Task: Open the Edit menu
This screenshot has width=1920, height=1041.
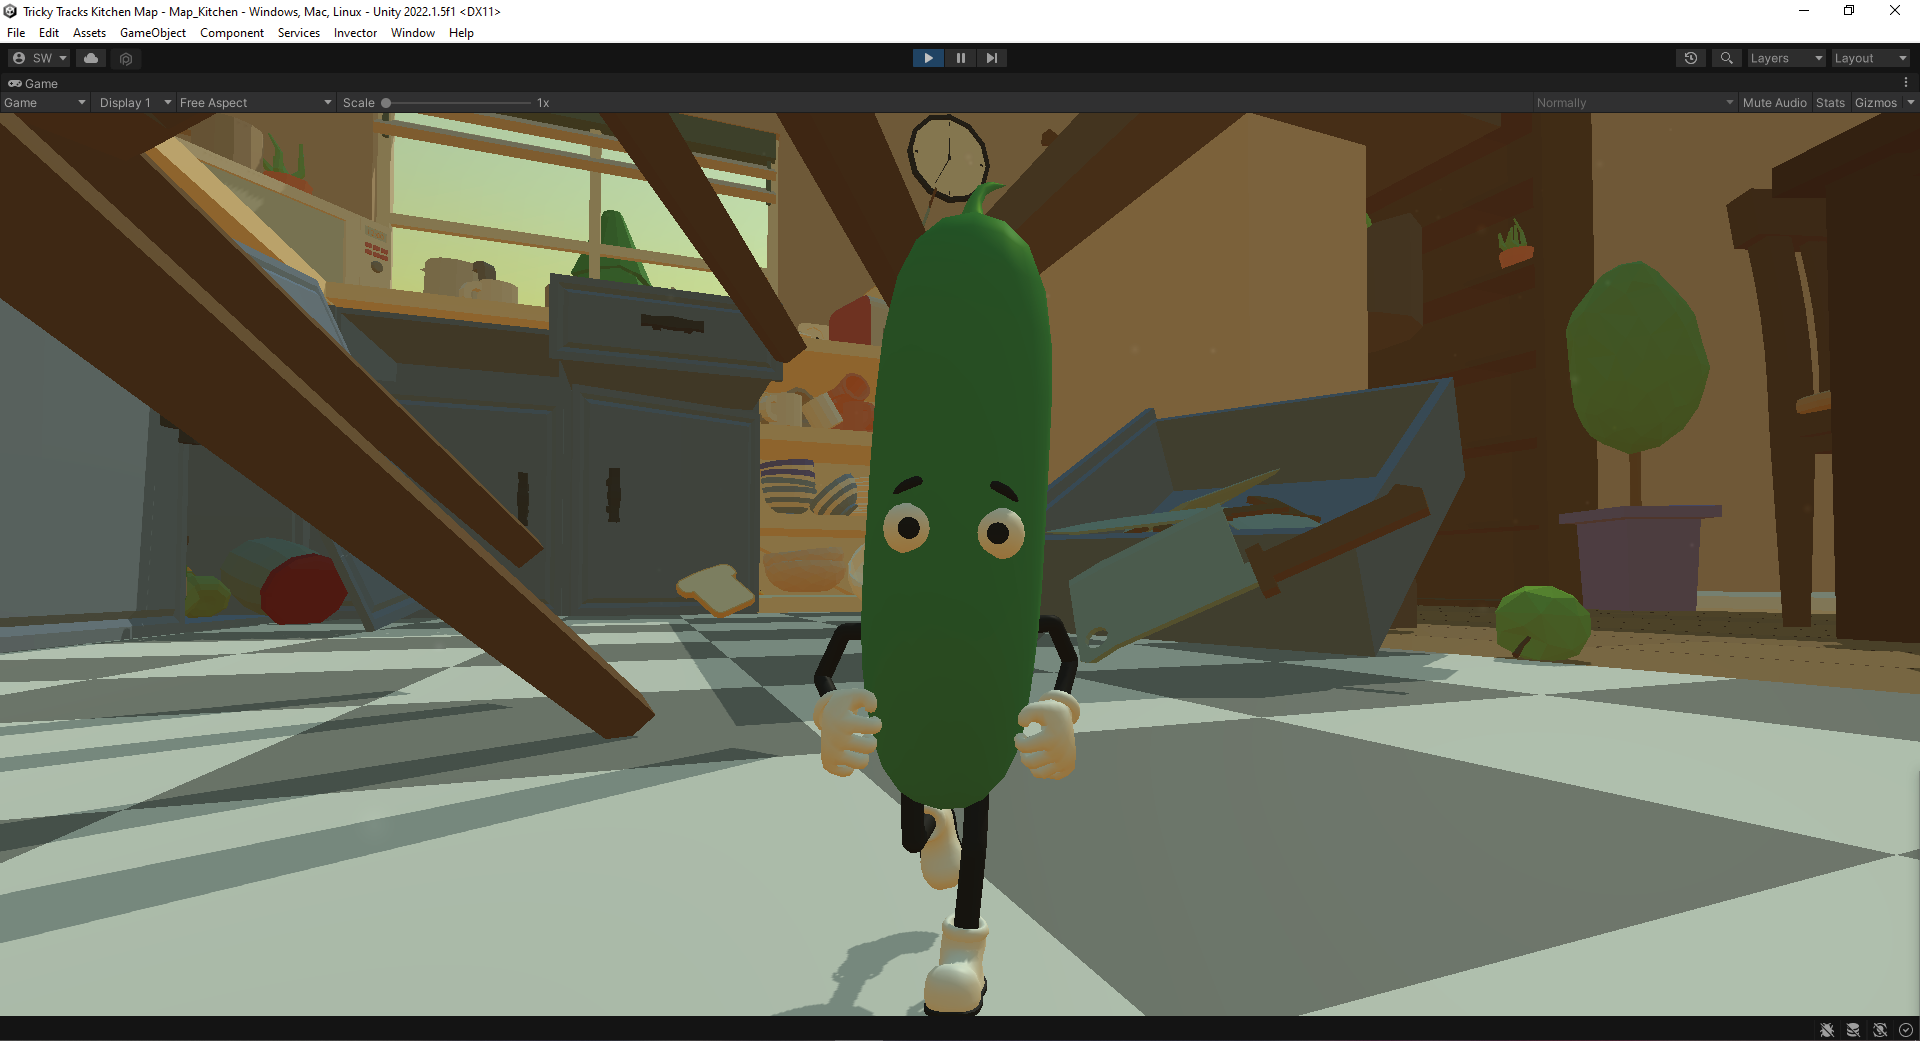Action: tap(49, 33)
